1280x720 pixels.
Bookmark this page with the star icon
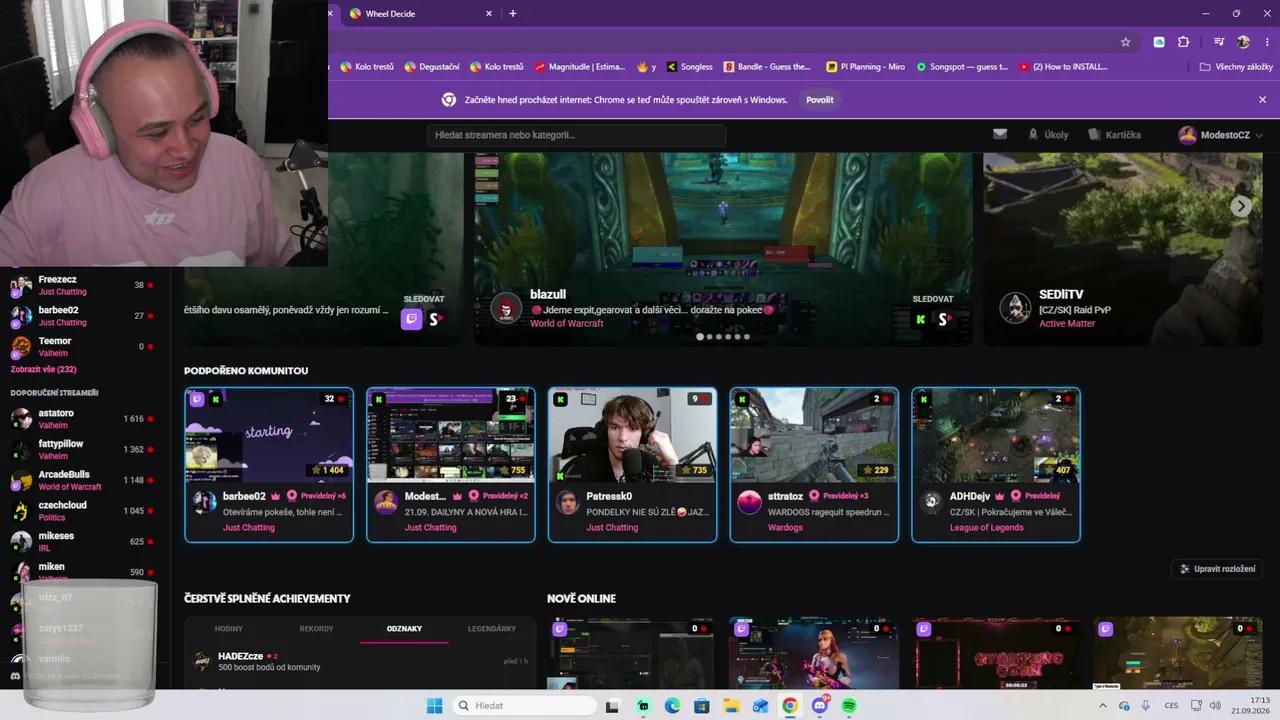pyautogui.click(x=1125, y=42)
